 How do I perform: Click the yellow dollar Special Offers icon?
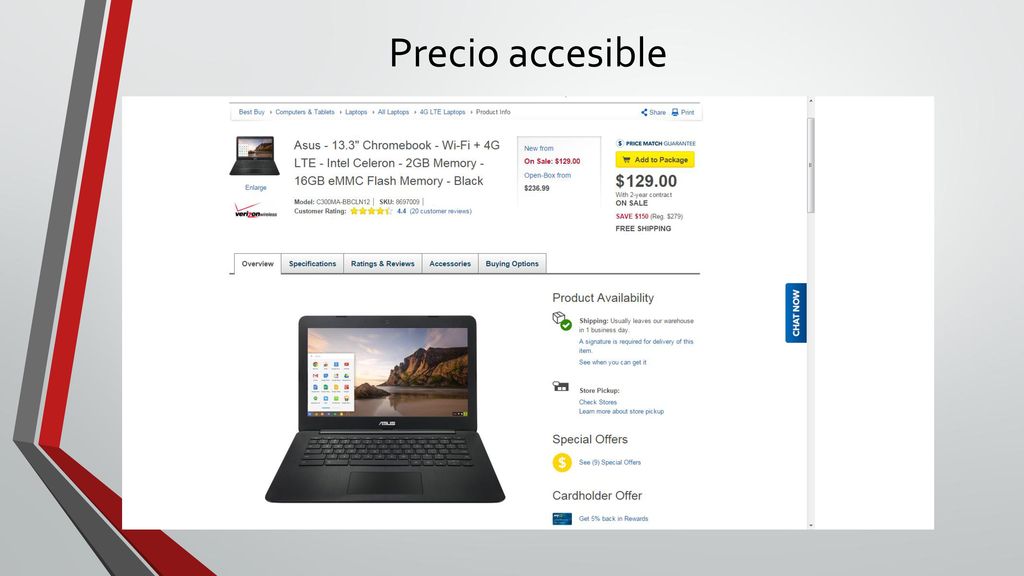[x=562, y=462]
